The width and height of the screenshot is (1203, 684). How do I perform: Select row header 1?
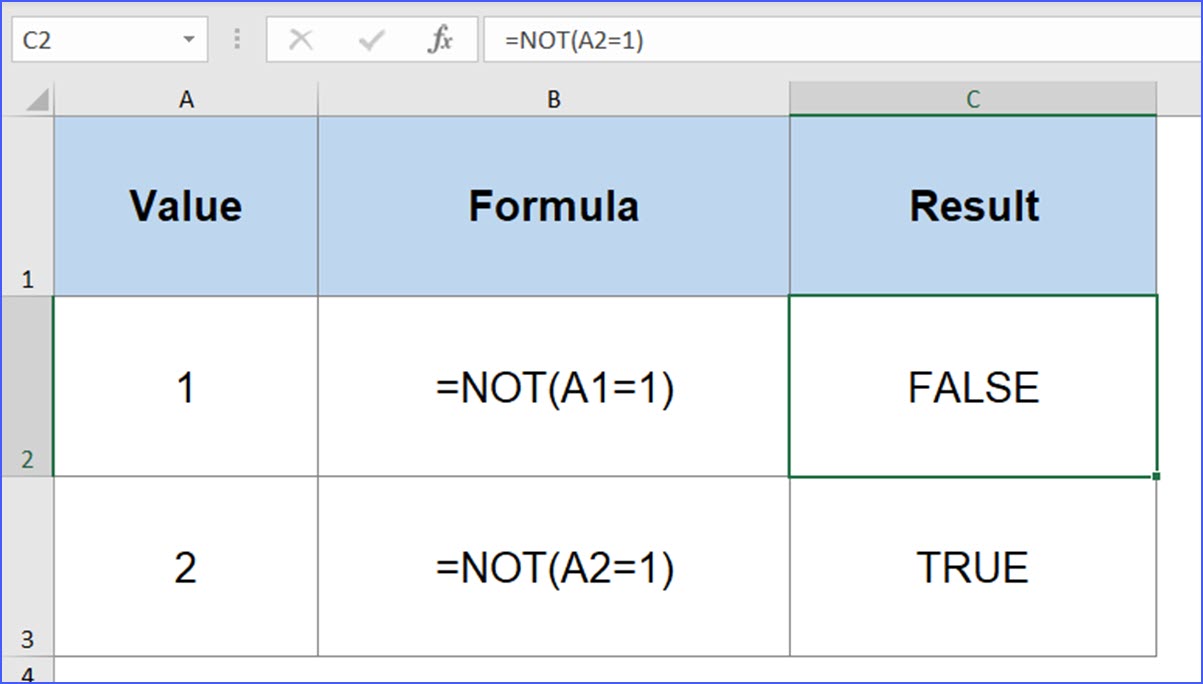[x=30, y=205]
